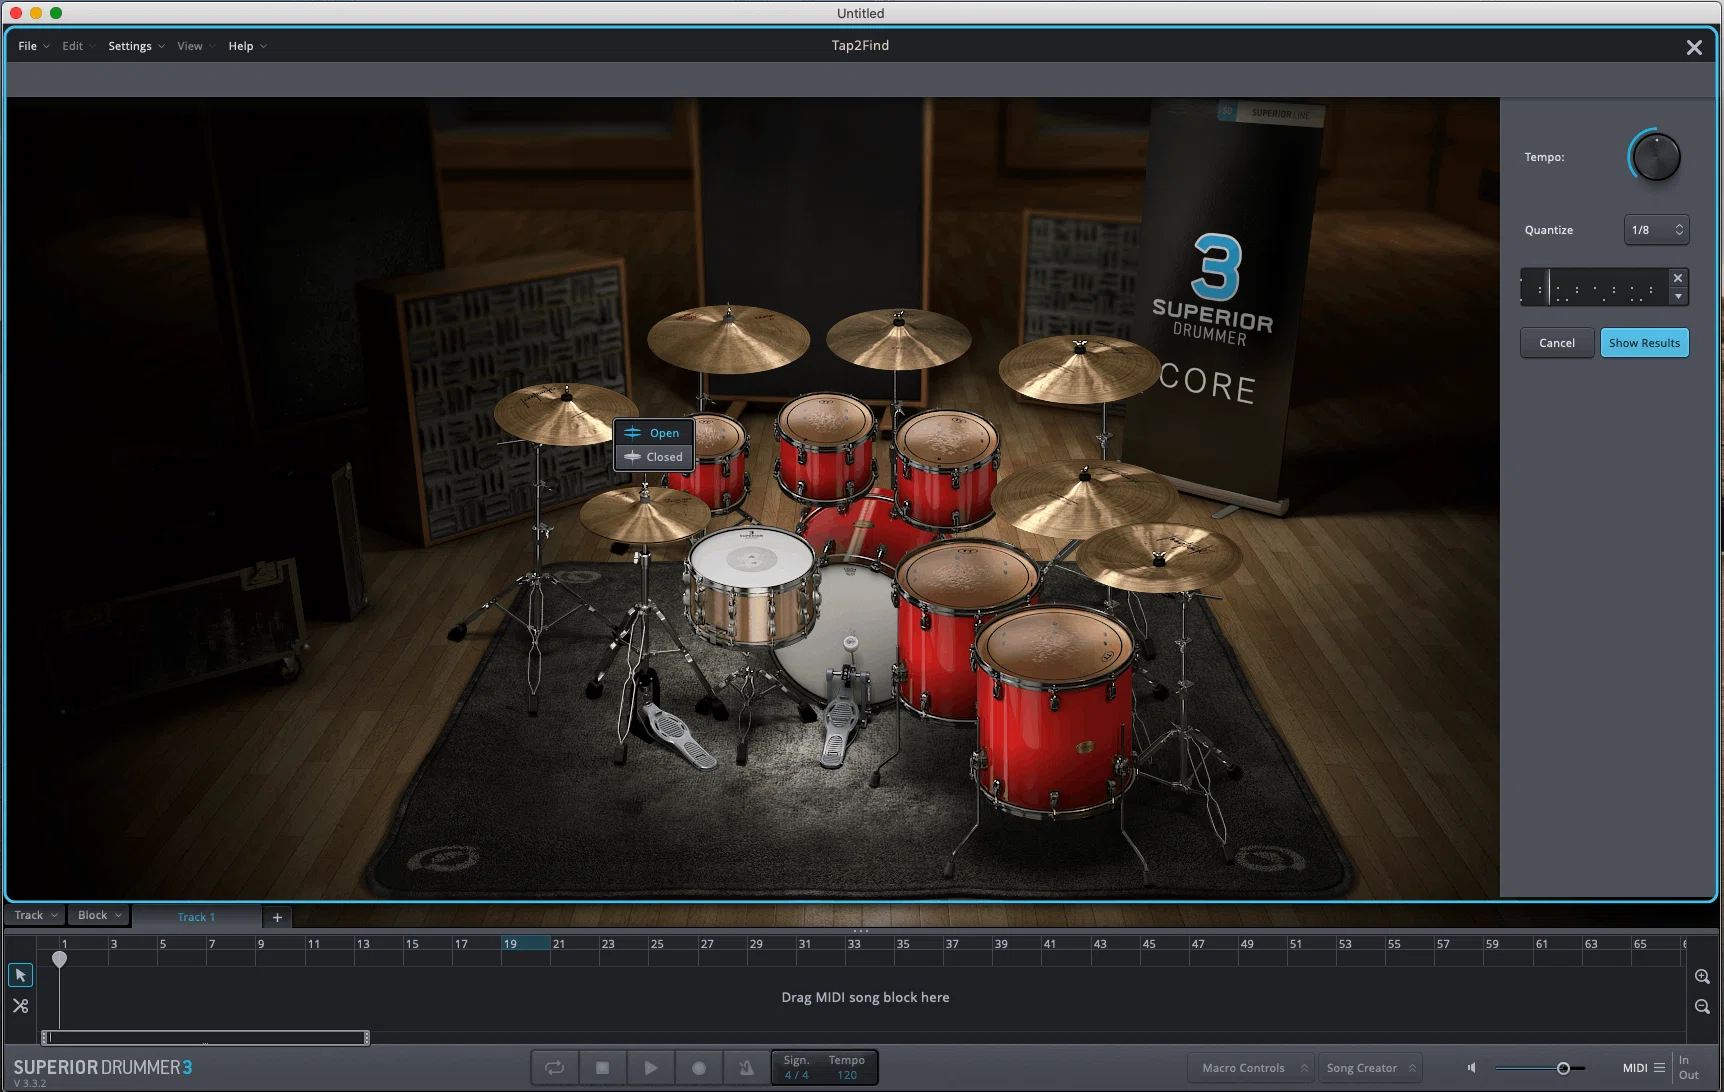Tap the ride cymbal at far right
Image resolution: width=1724 pixels, height=1092 pixels.
pyautogui.click(x=1159, y=556)
